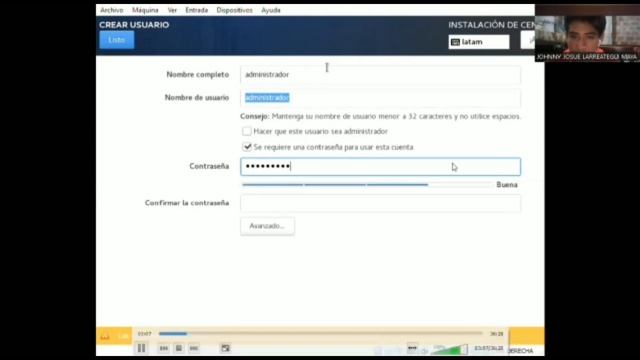Click into the Nombre de usuario field
This screenshot has height=360, width=640.
point(380,98)
